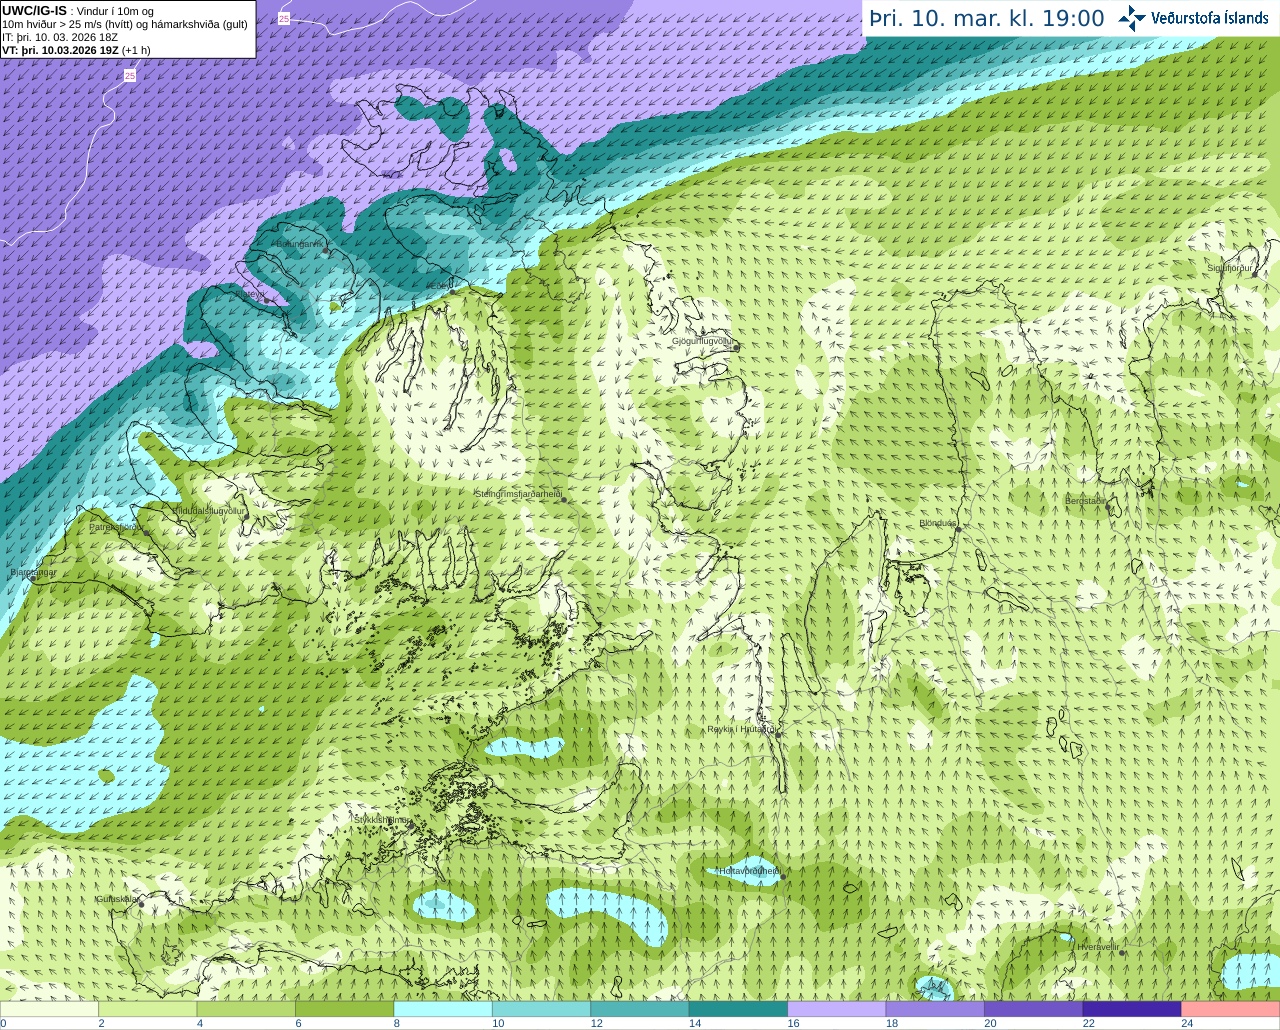This screenshot has height=1030, width=1280.
Task: Click the legend scale value 2
Action: [x=101, y=1023]
